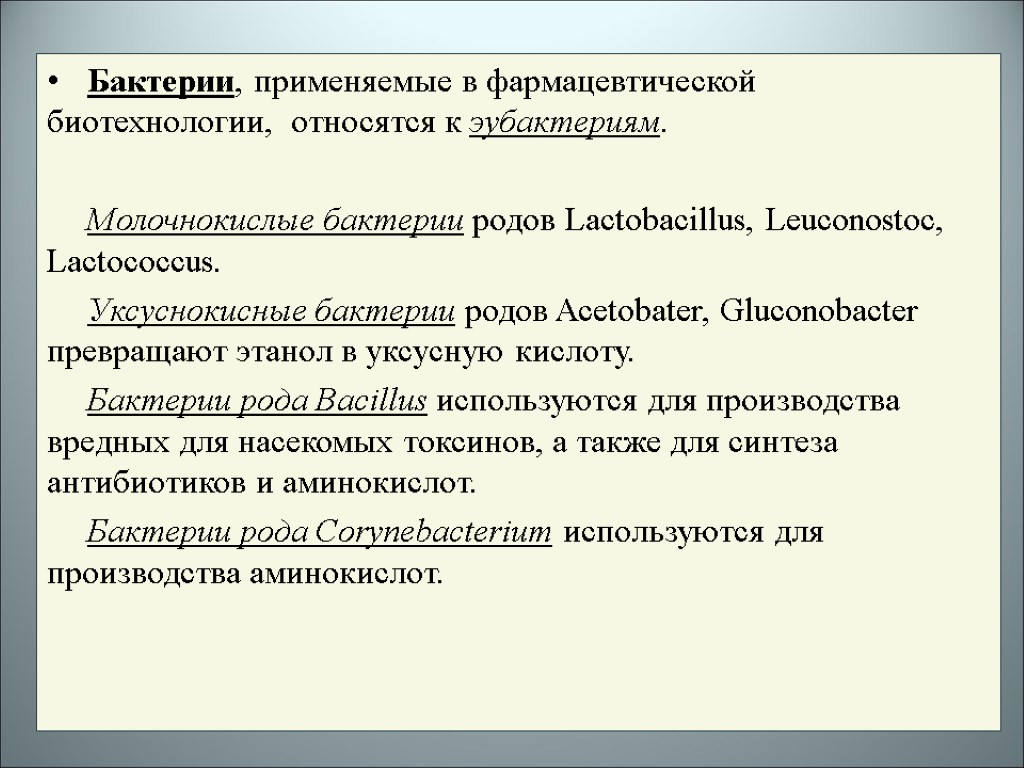1024x768 pixels.
Task: Click the bold underlined word "Бактерии"
Action: click(161, 82)
